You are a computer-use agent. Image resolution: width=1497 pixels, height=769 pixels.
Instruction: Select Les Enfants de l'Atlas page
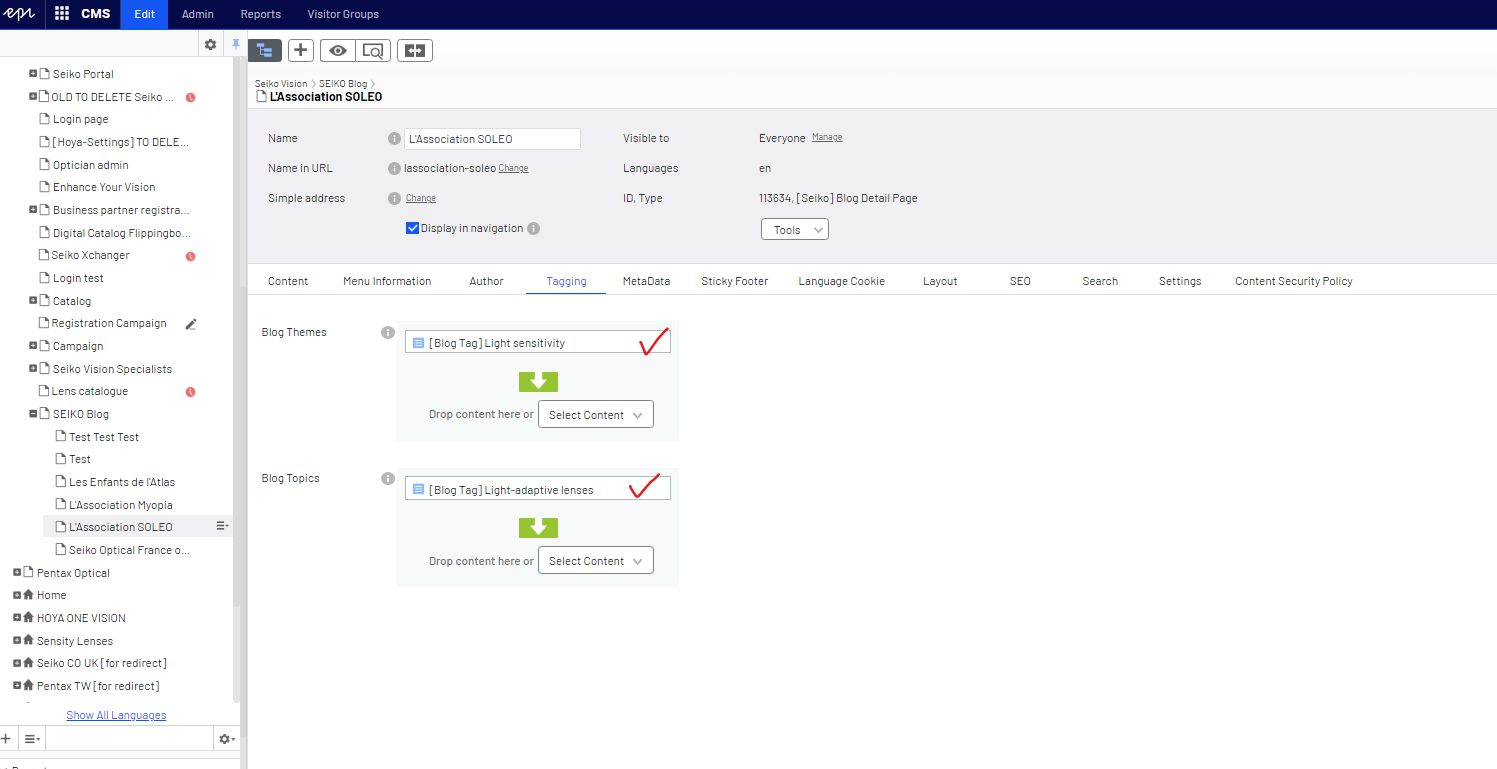[122, 482]
